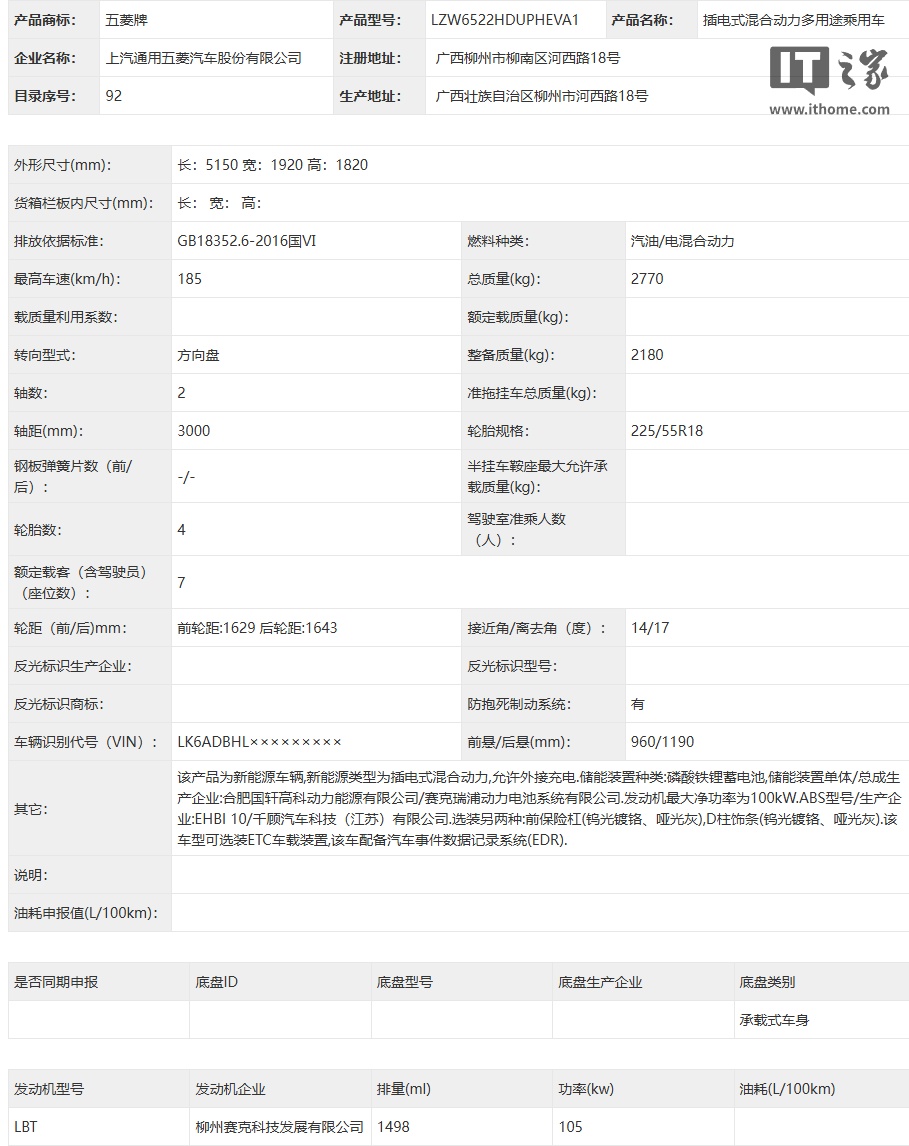The image size is (909, 1146).
Task: Click leaf spring value -/-
Action: (x=186, y=477)
